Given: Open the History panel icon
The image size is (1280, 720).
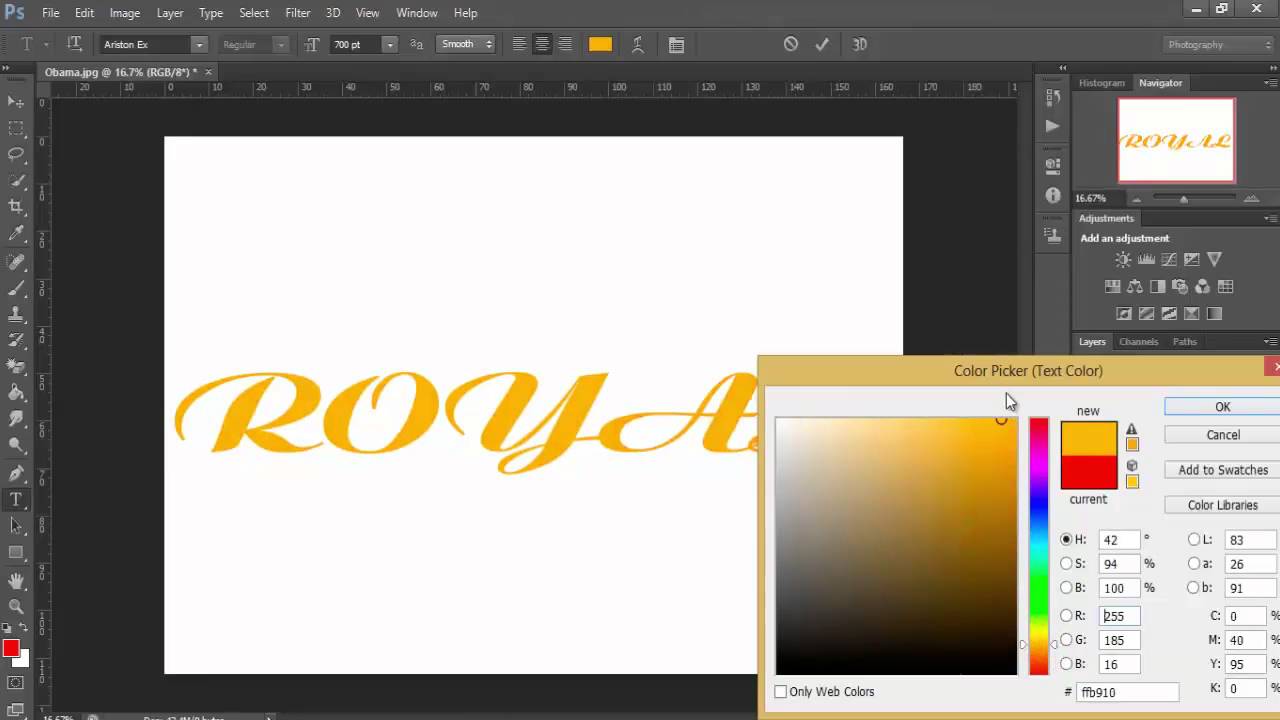Looking at the screenshot, I should [1052, 97].
